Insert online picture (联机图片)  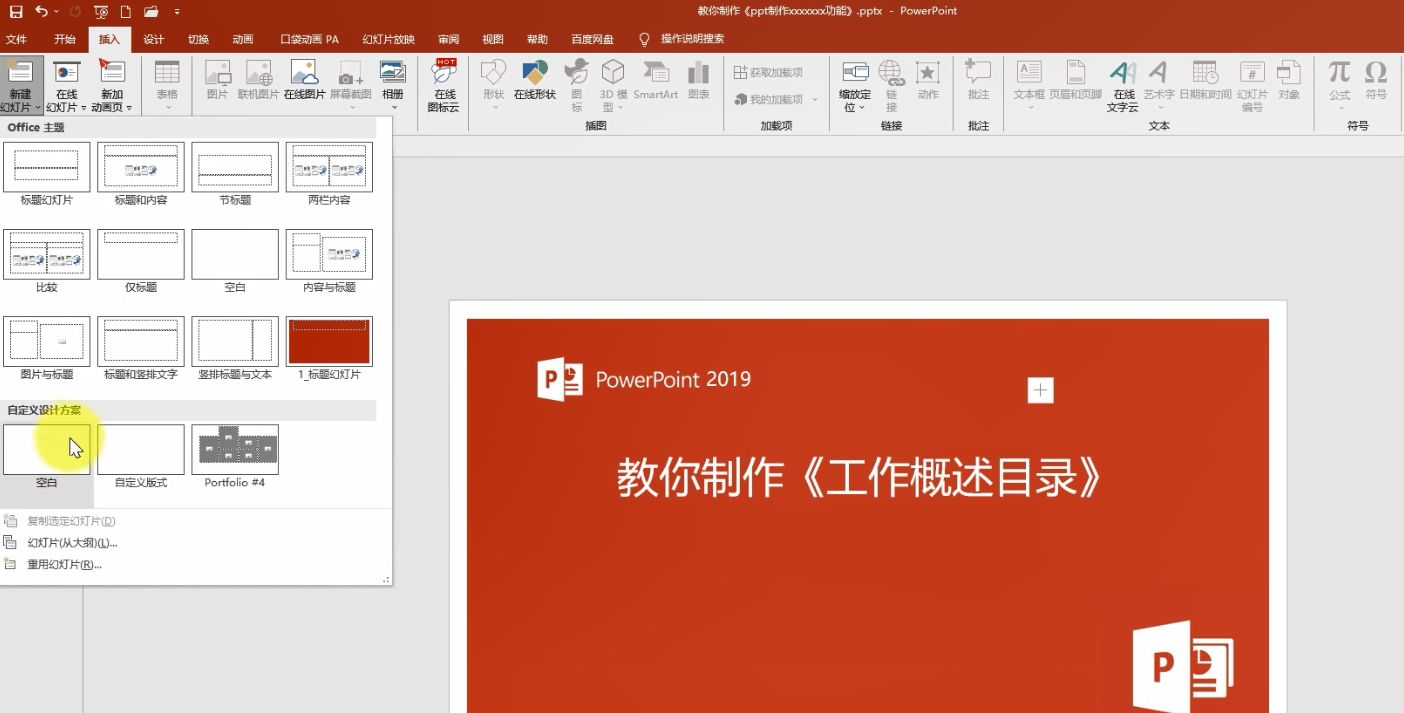pyautogui.click(x=258, y=79)
